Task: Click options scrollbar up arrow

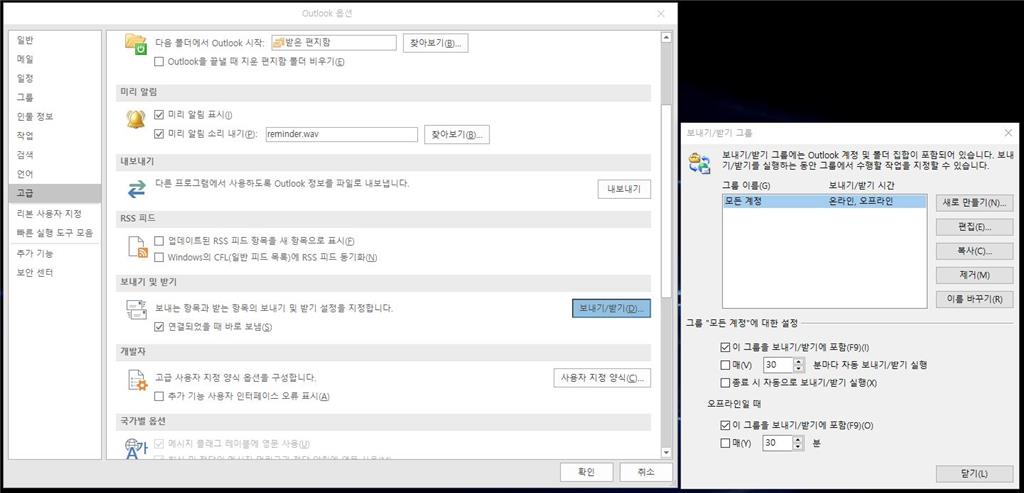Action: [666, 38]
